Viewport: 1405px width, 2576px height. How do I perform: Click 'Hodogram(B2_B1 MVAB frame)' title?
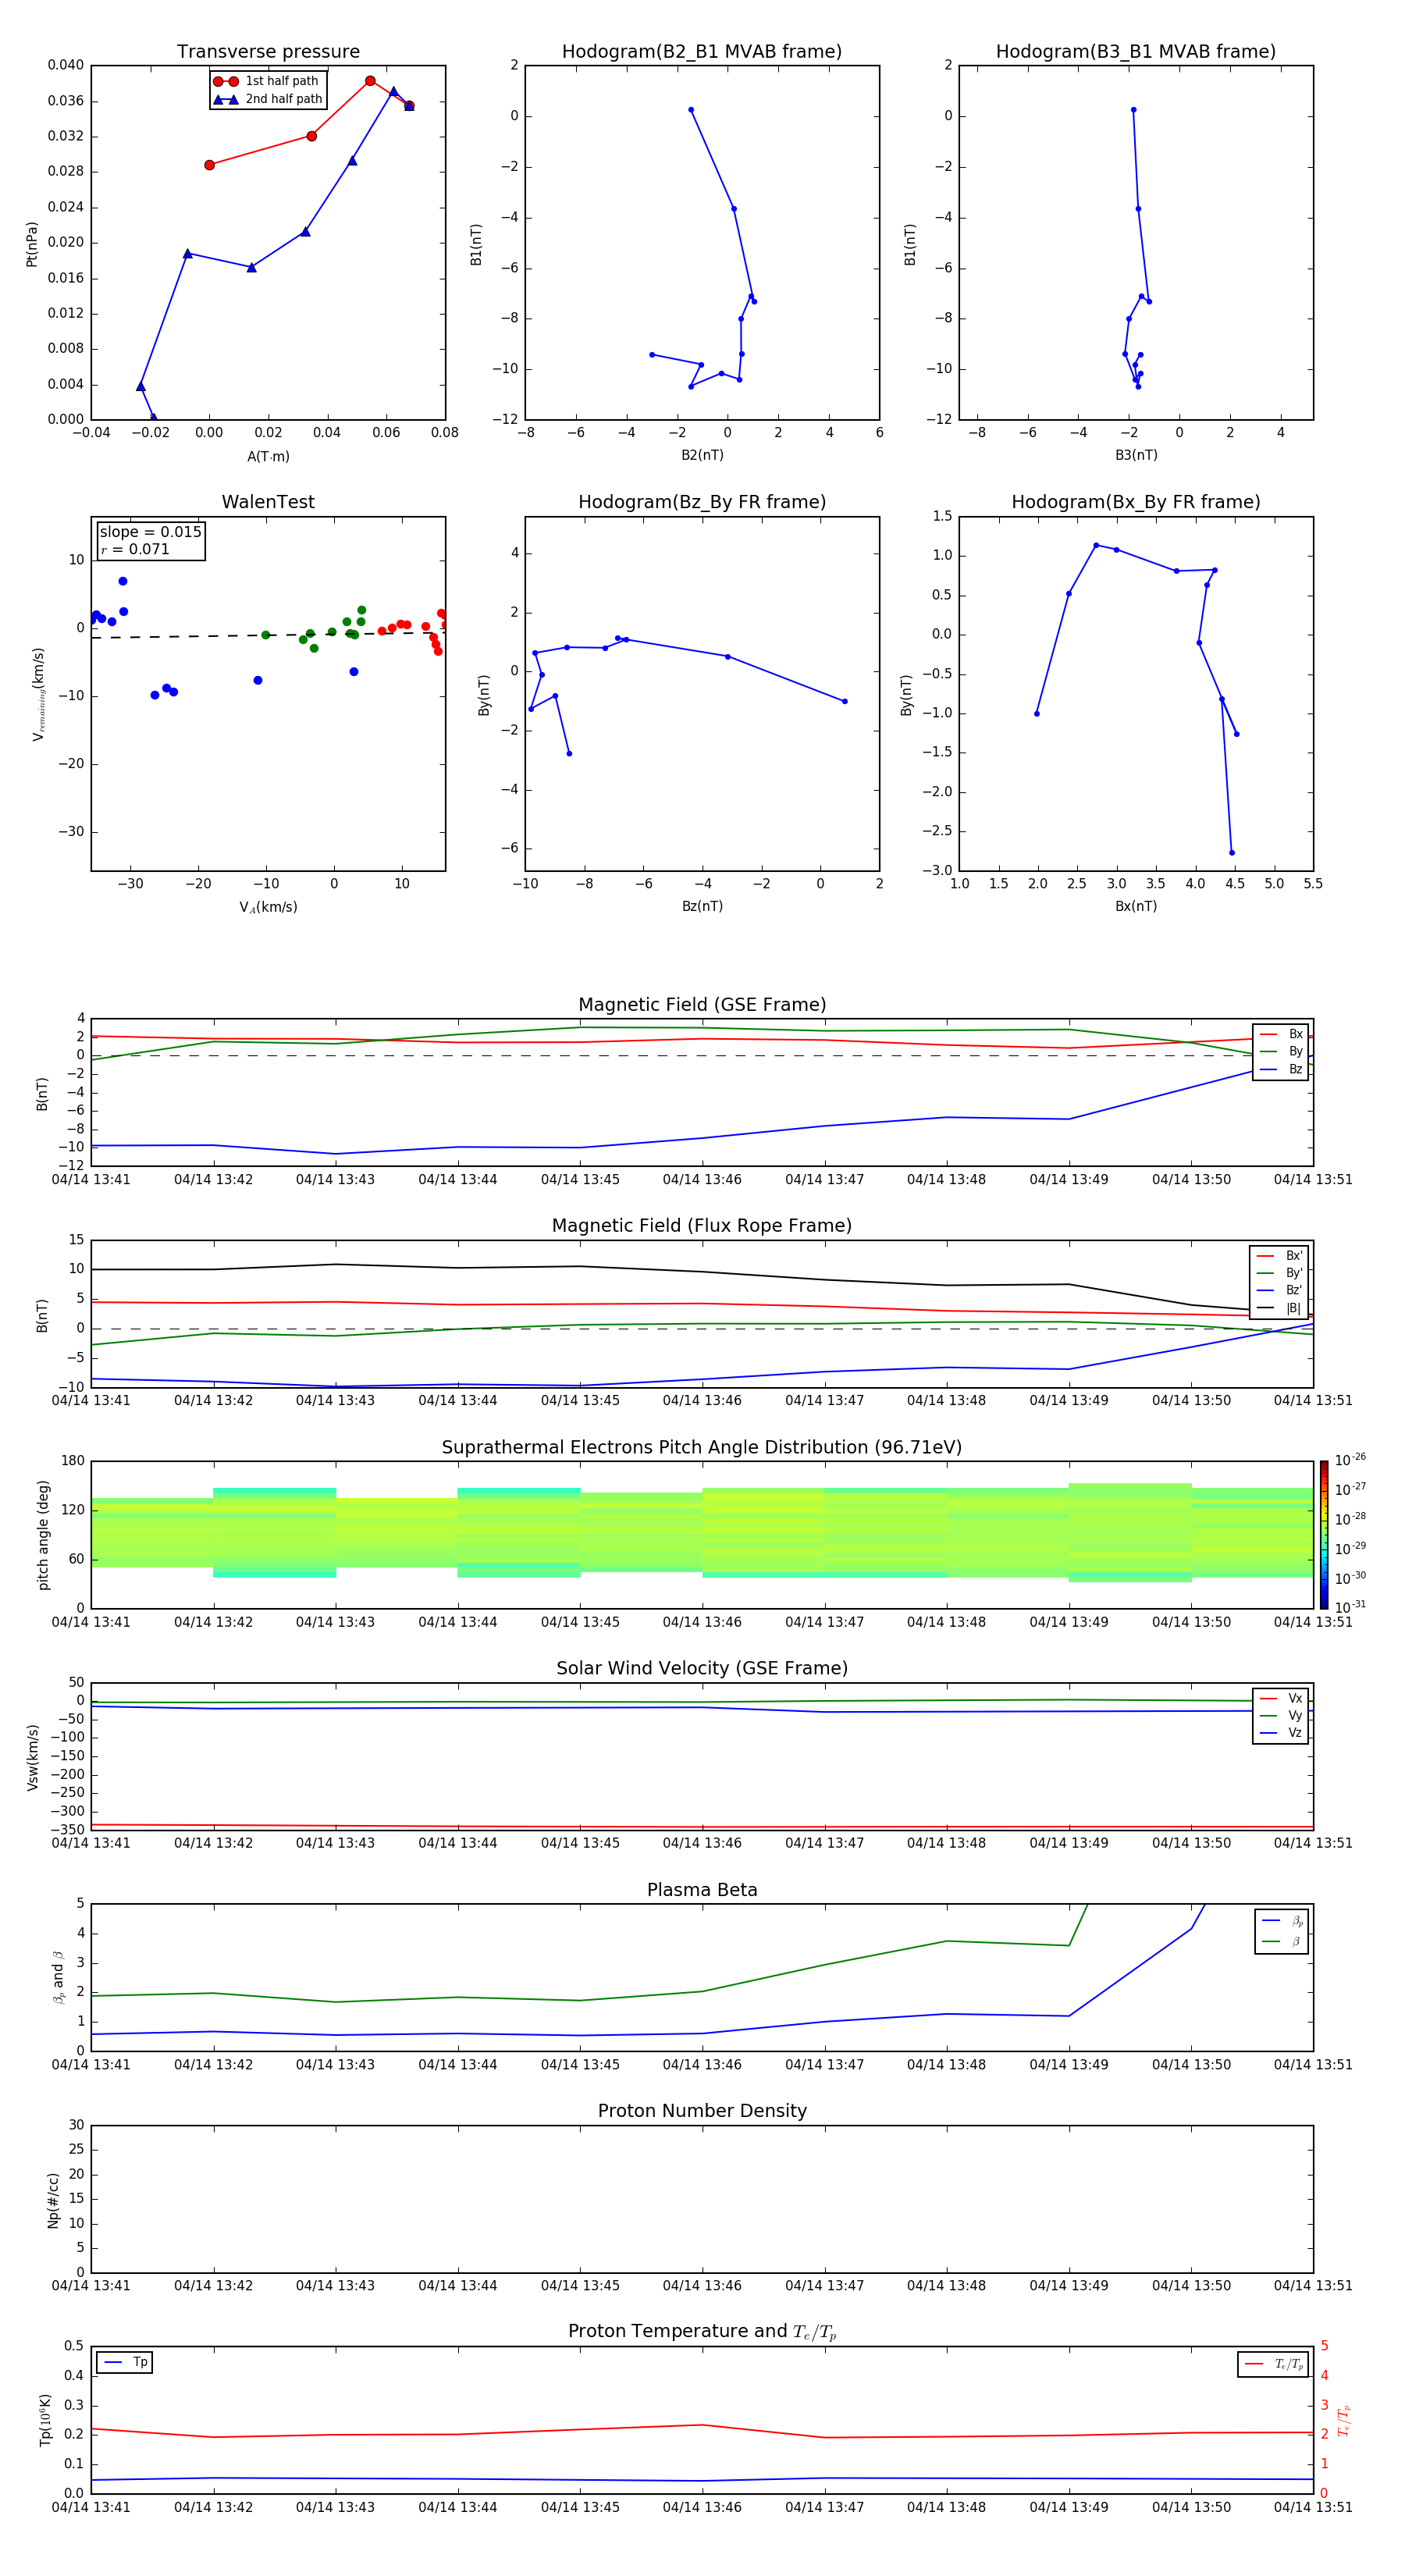click(702, 52)
